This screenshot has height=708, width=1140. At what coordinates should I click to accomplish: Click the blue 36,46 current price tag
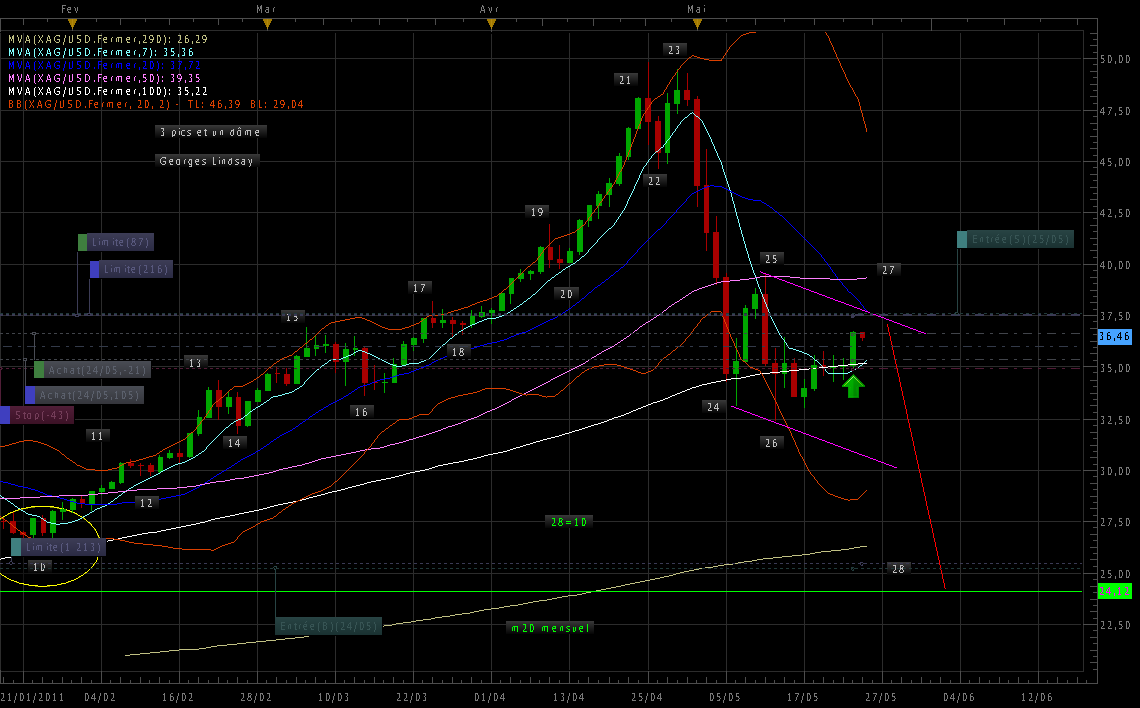pos(1114,339)
